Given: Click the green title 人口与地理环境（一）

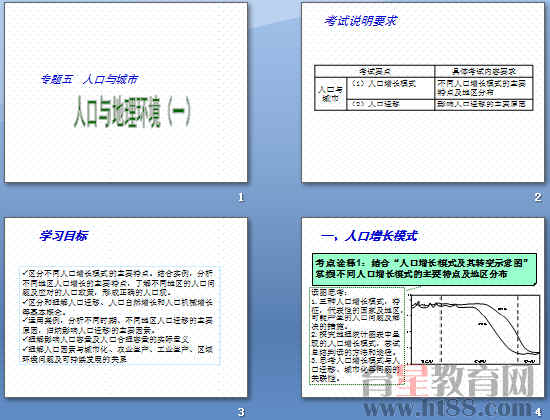Looking at the screenshot, I should (x=132, y=112).
